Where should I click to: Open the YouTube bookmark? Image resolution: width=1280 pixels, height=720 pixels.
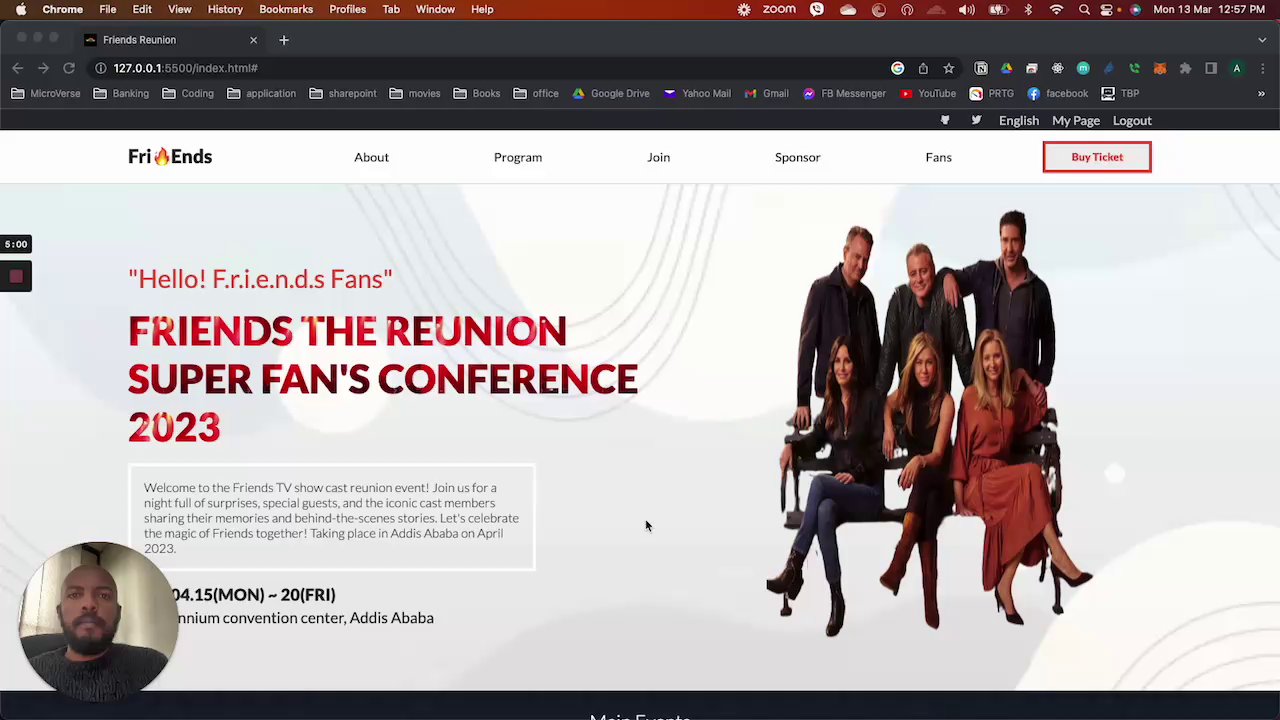928,93
